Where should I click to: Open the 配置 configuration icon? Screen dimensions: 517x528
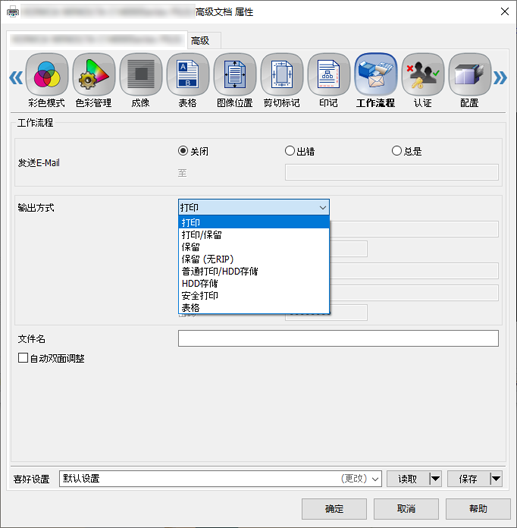[x=470, y=75]
